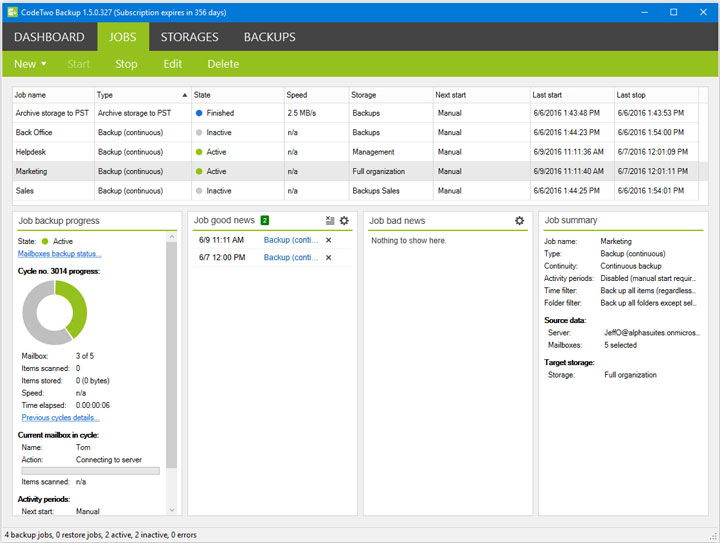Click the green 2 badge in Job good news
The width and height of the screenshot is (720, 543).
pos(265,221)
